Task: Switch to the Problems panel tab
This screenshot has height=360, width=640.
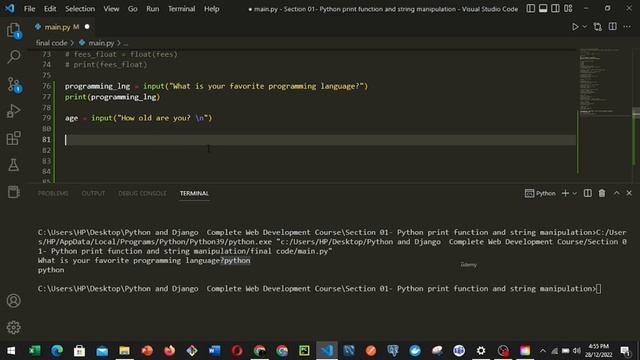Action: 53,193
